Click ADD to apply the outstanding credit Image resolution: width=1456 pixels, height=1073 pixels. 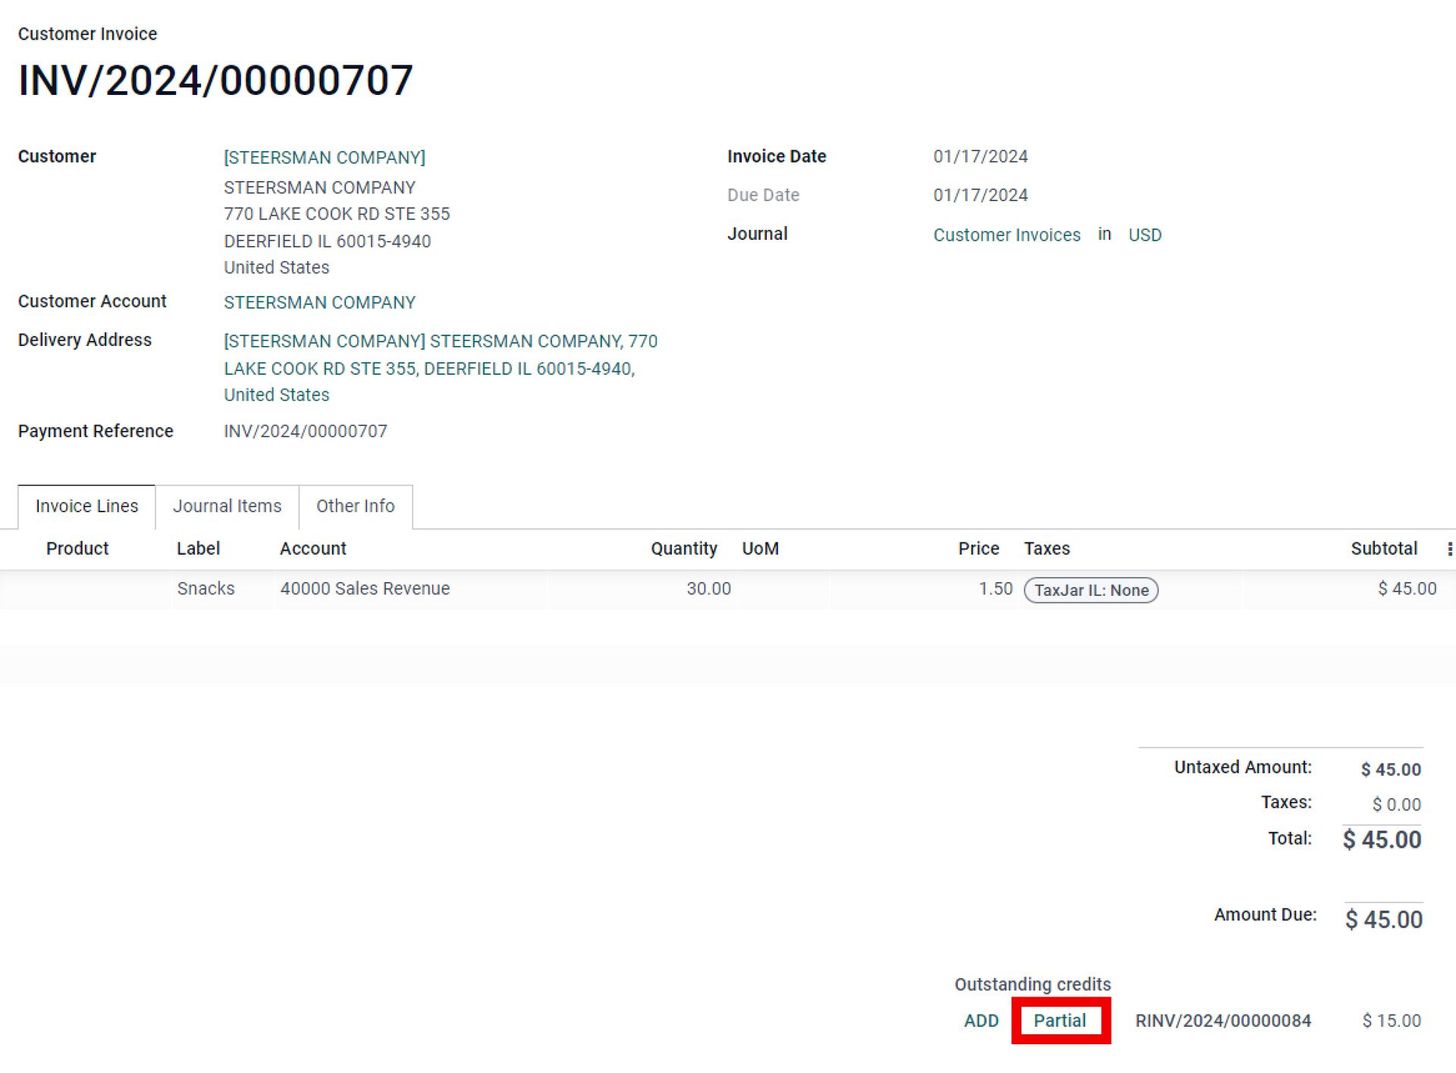point(980,1020)
